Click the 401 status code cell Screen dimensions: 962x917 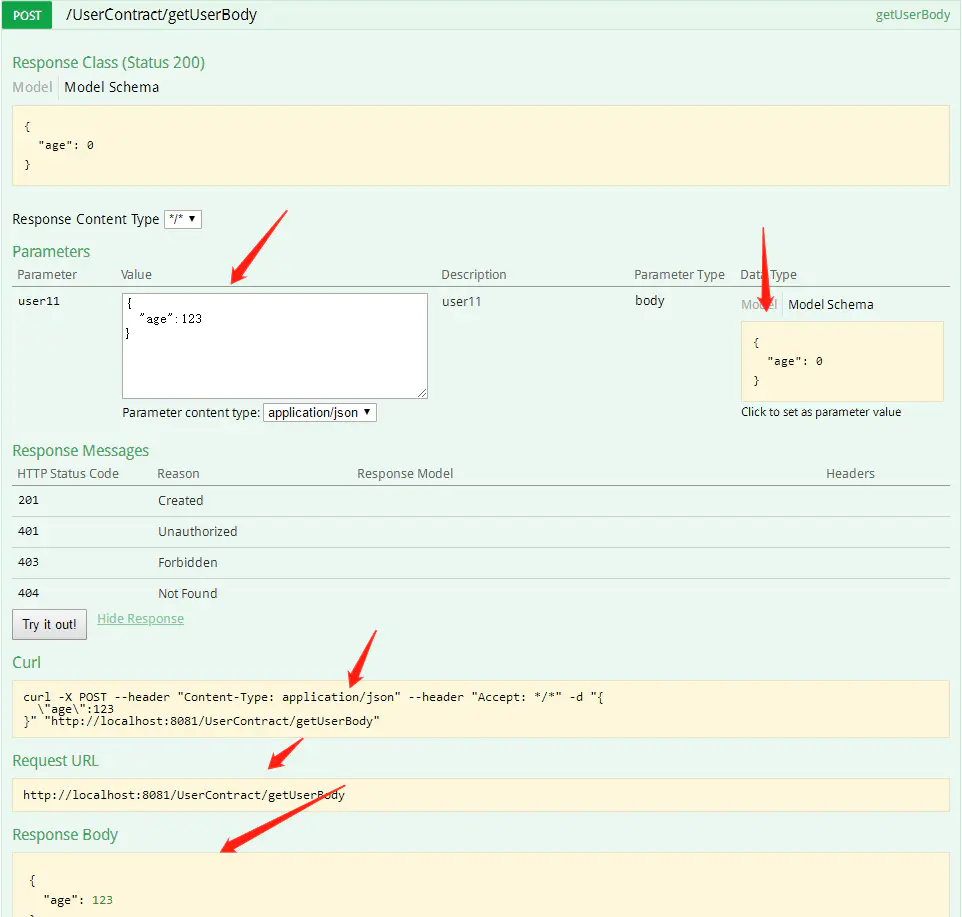pos(28,531)
